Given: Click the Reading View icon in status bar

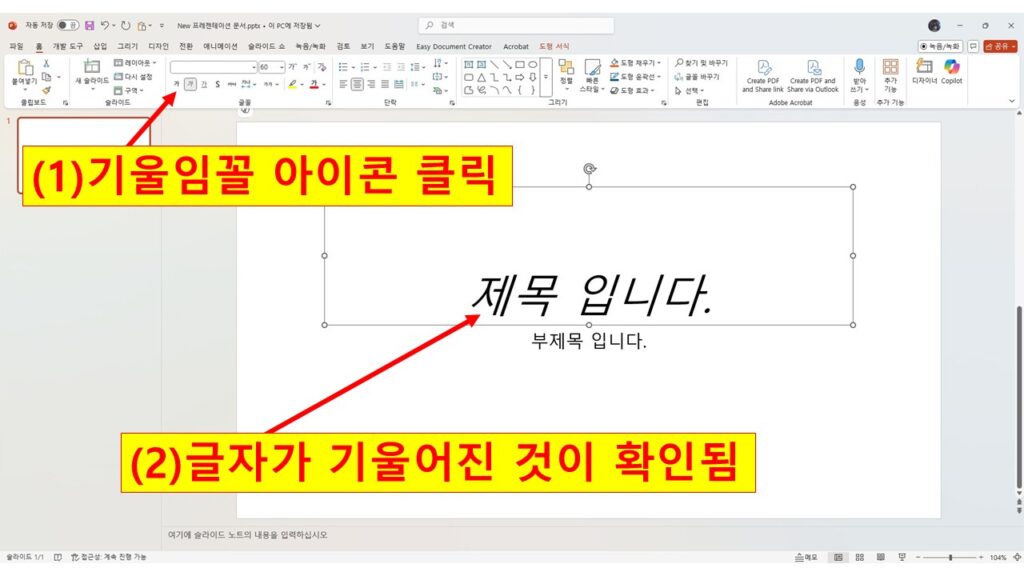Looking at the screenshot, I should point(880,557).
